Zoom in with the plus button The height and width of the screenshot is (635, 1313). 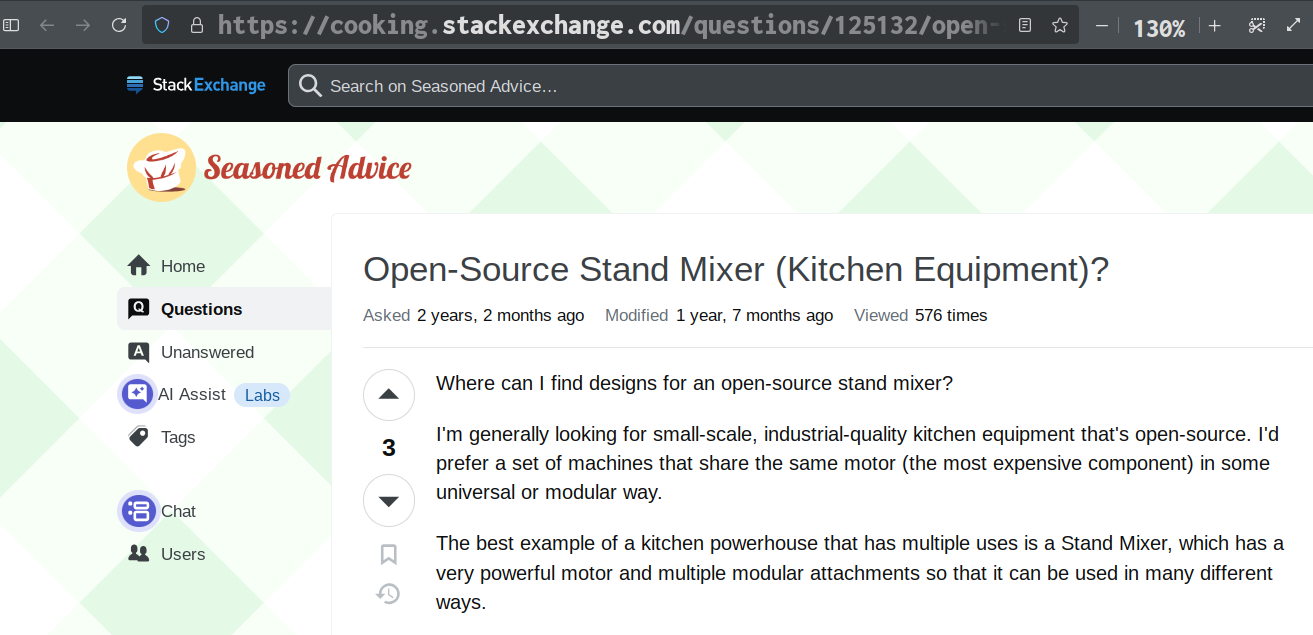pyautogui.click(x=1214, y=26)
